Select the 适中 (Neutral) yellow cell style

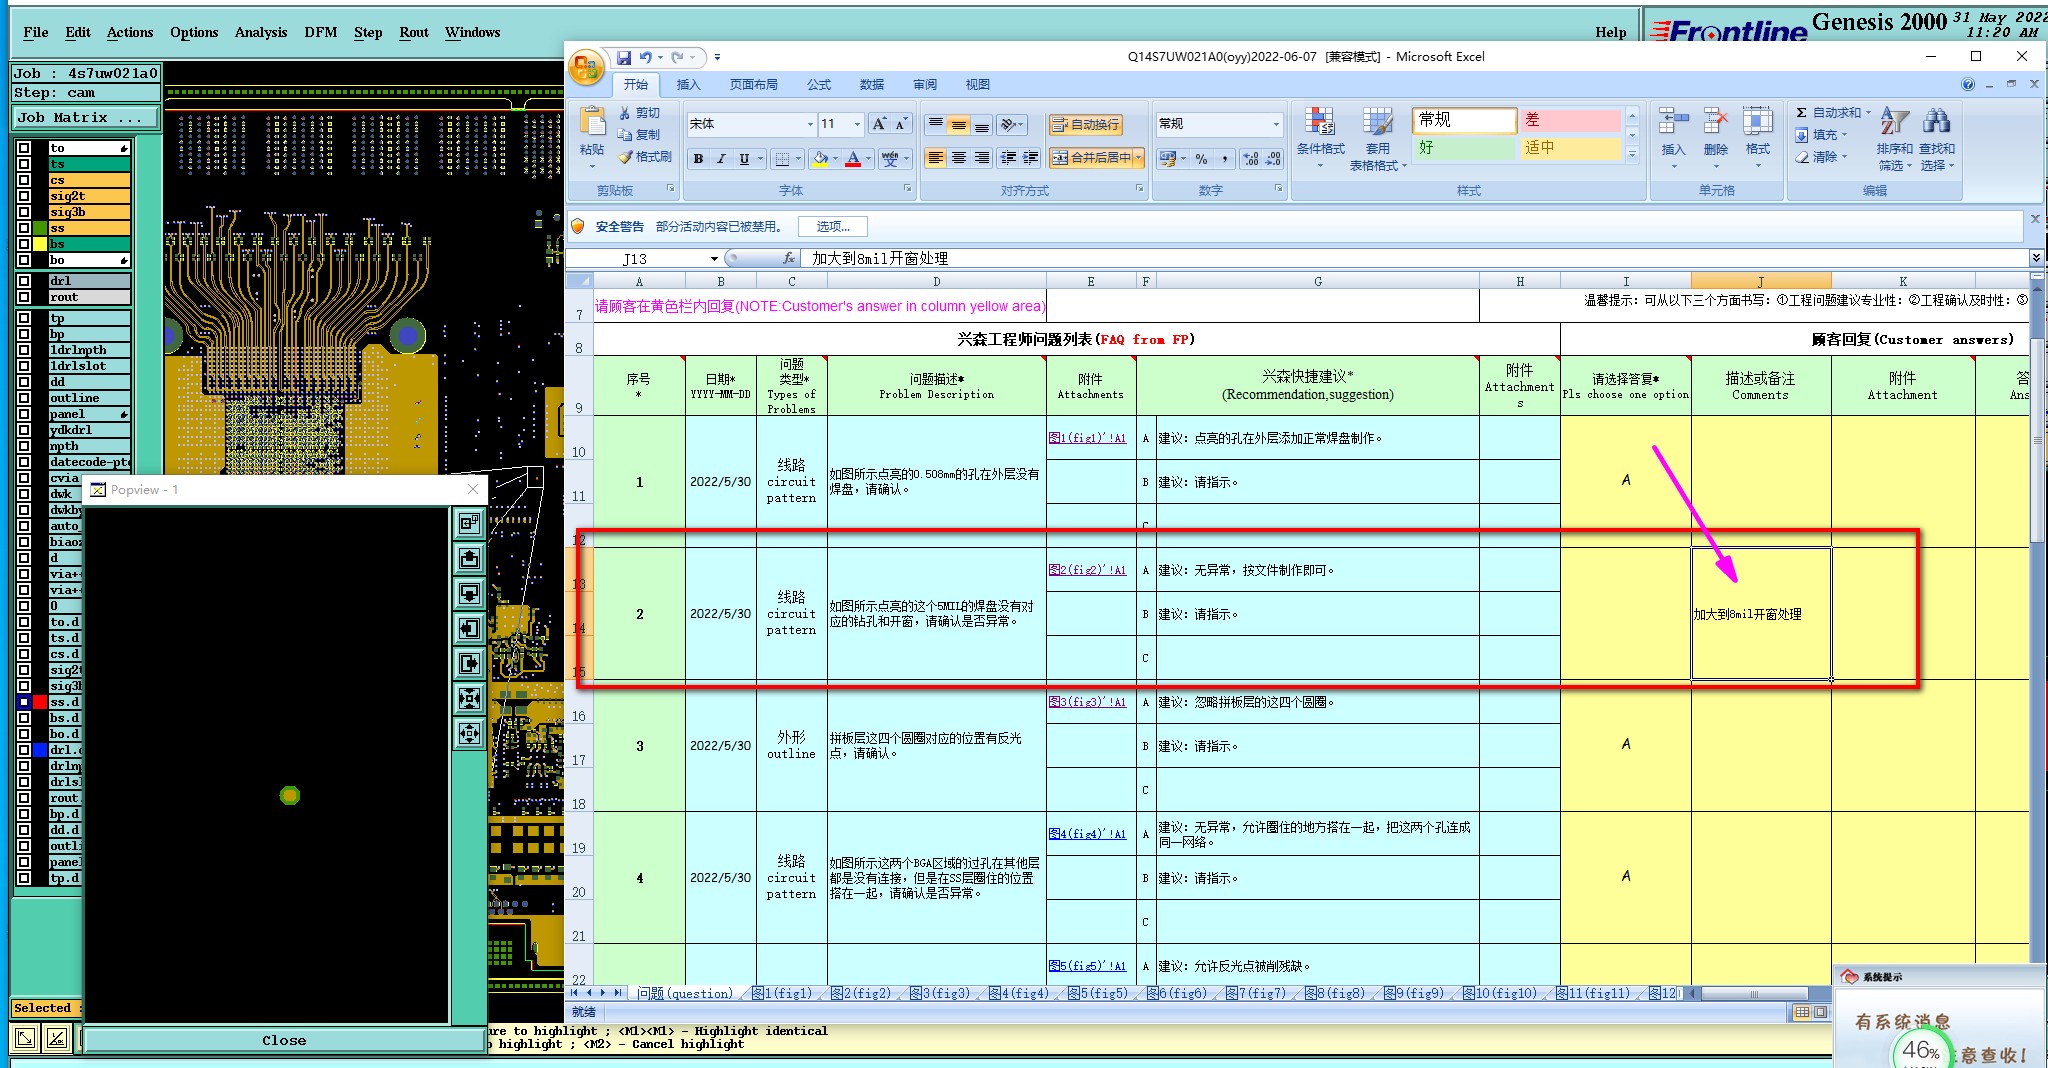click(1570, 148)
